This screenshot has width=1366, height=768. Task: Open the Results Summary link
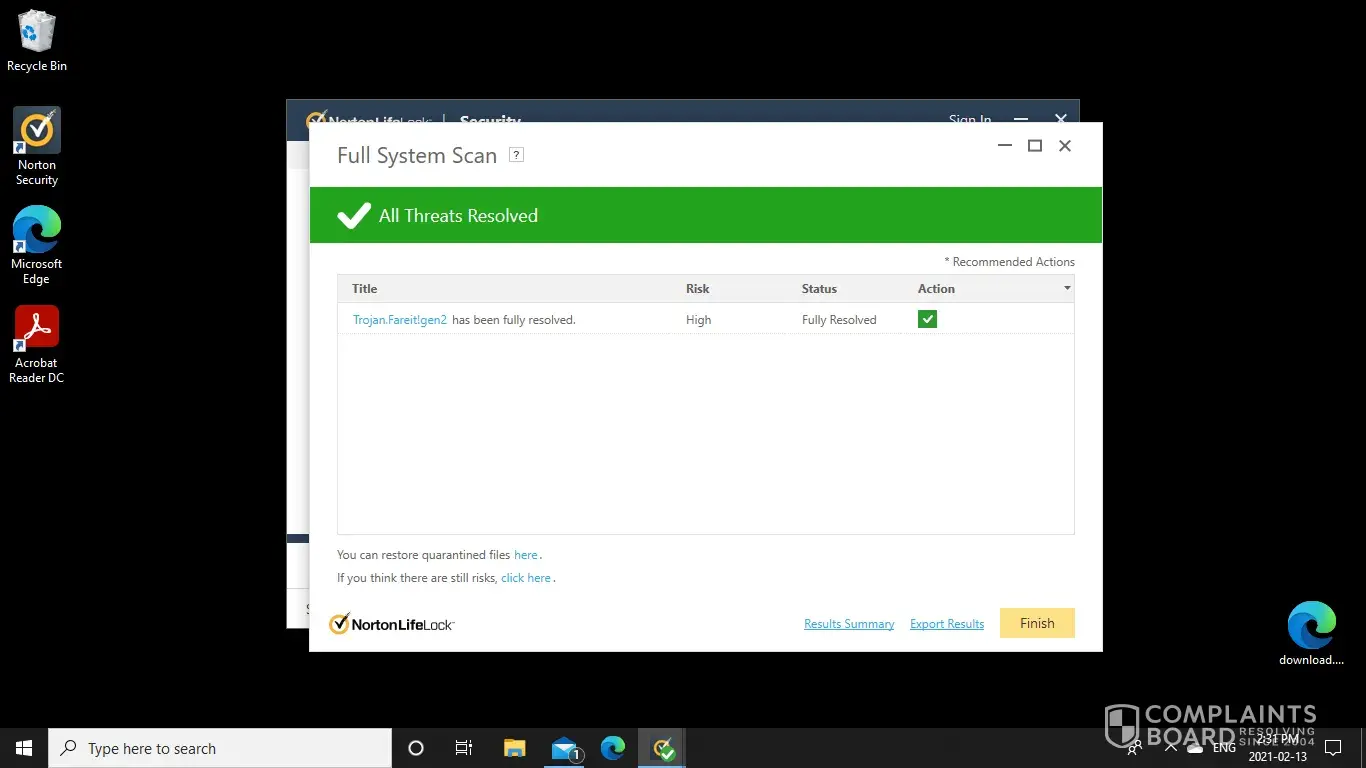click(849, 624)
